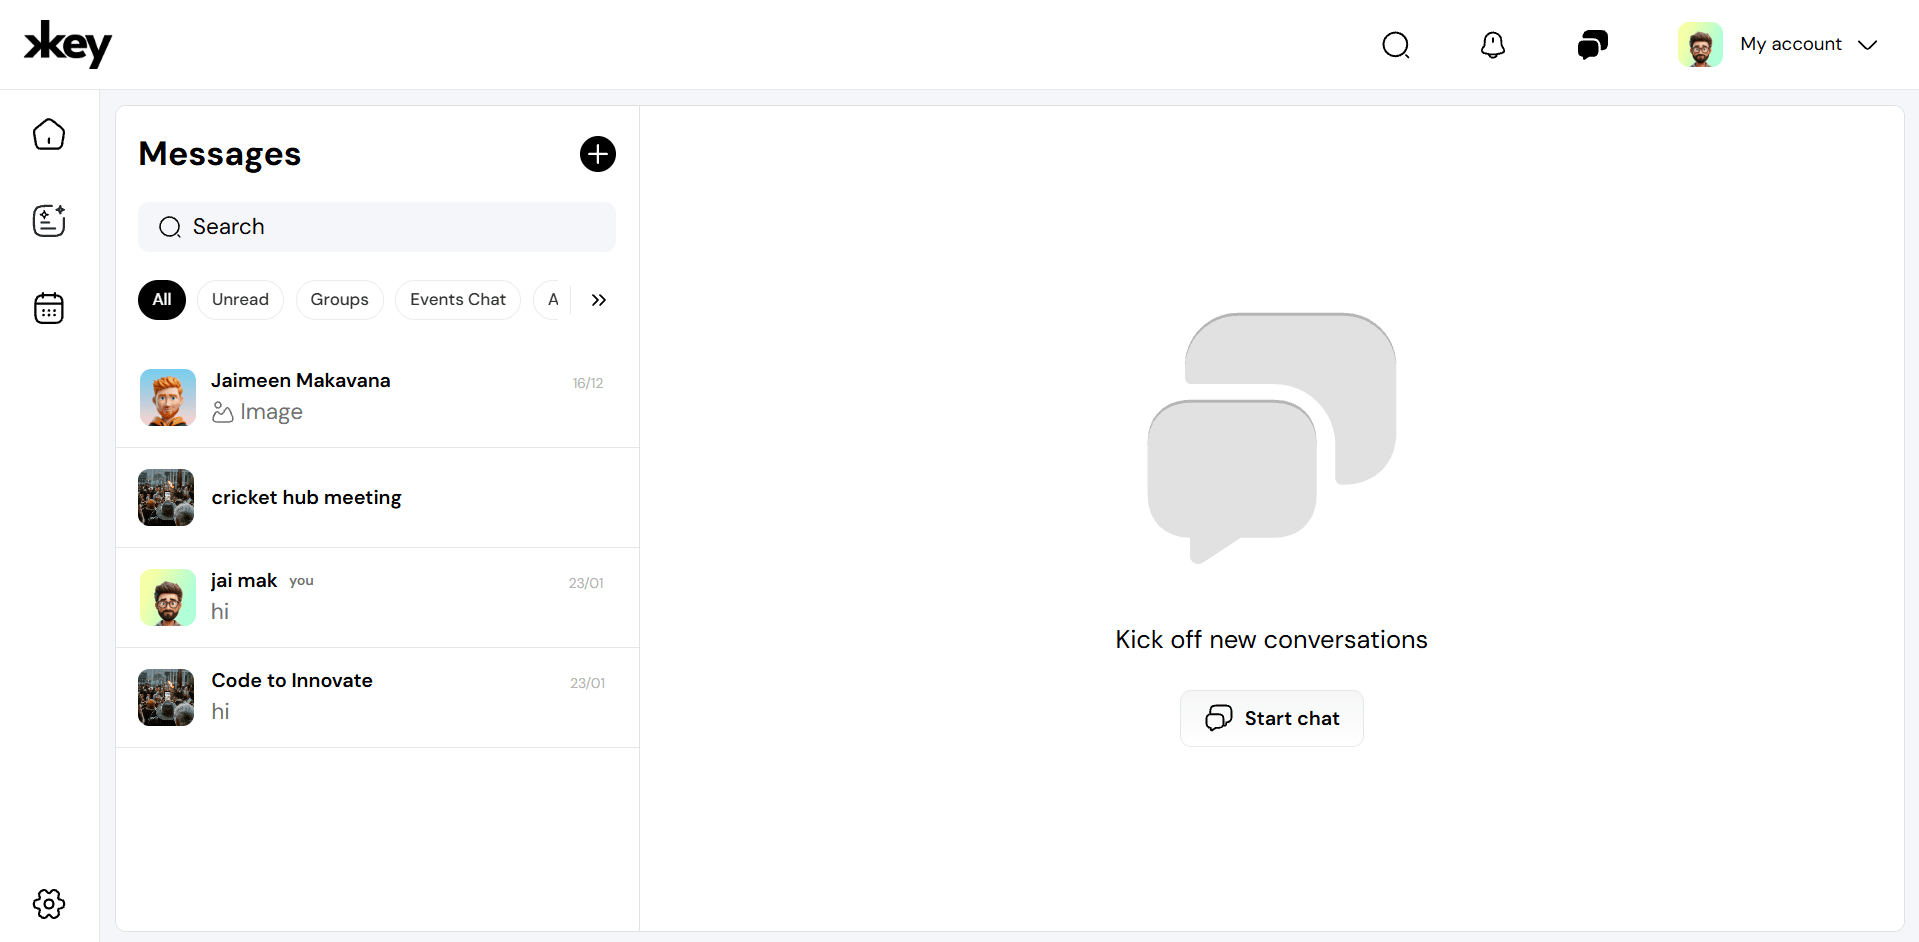Open chat bubbles icon in header
The height and width of the screenshot is (942, 1919).
1592,45
